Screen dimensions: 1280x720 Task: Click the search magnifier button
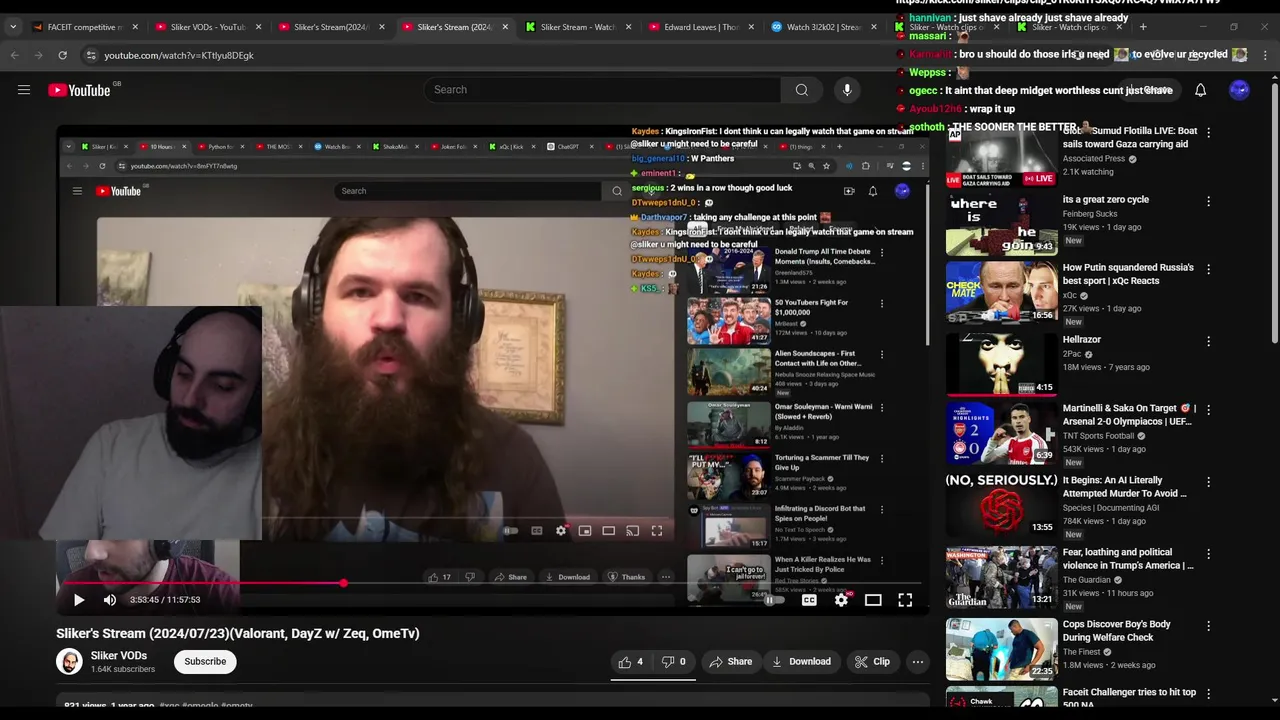[801, 90]
